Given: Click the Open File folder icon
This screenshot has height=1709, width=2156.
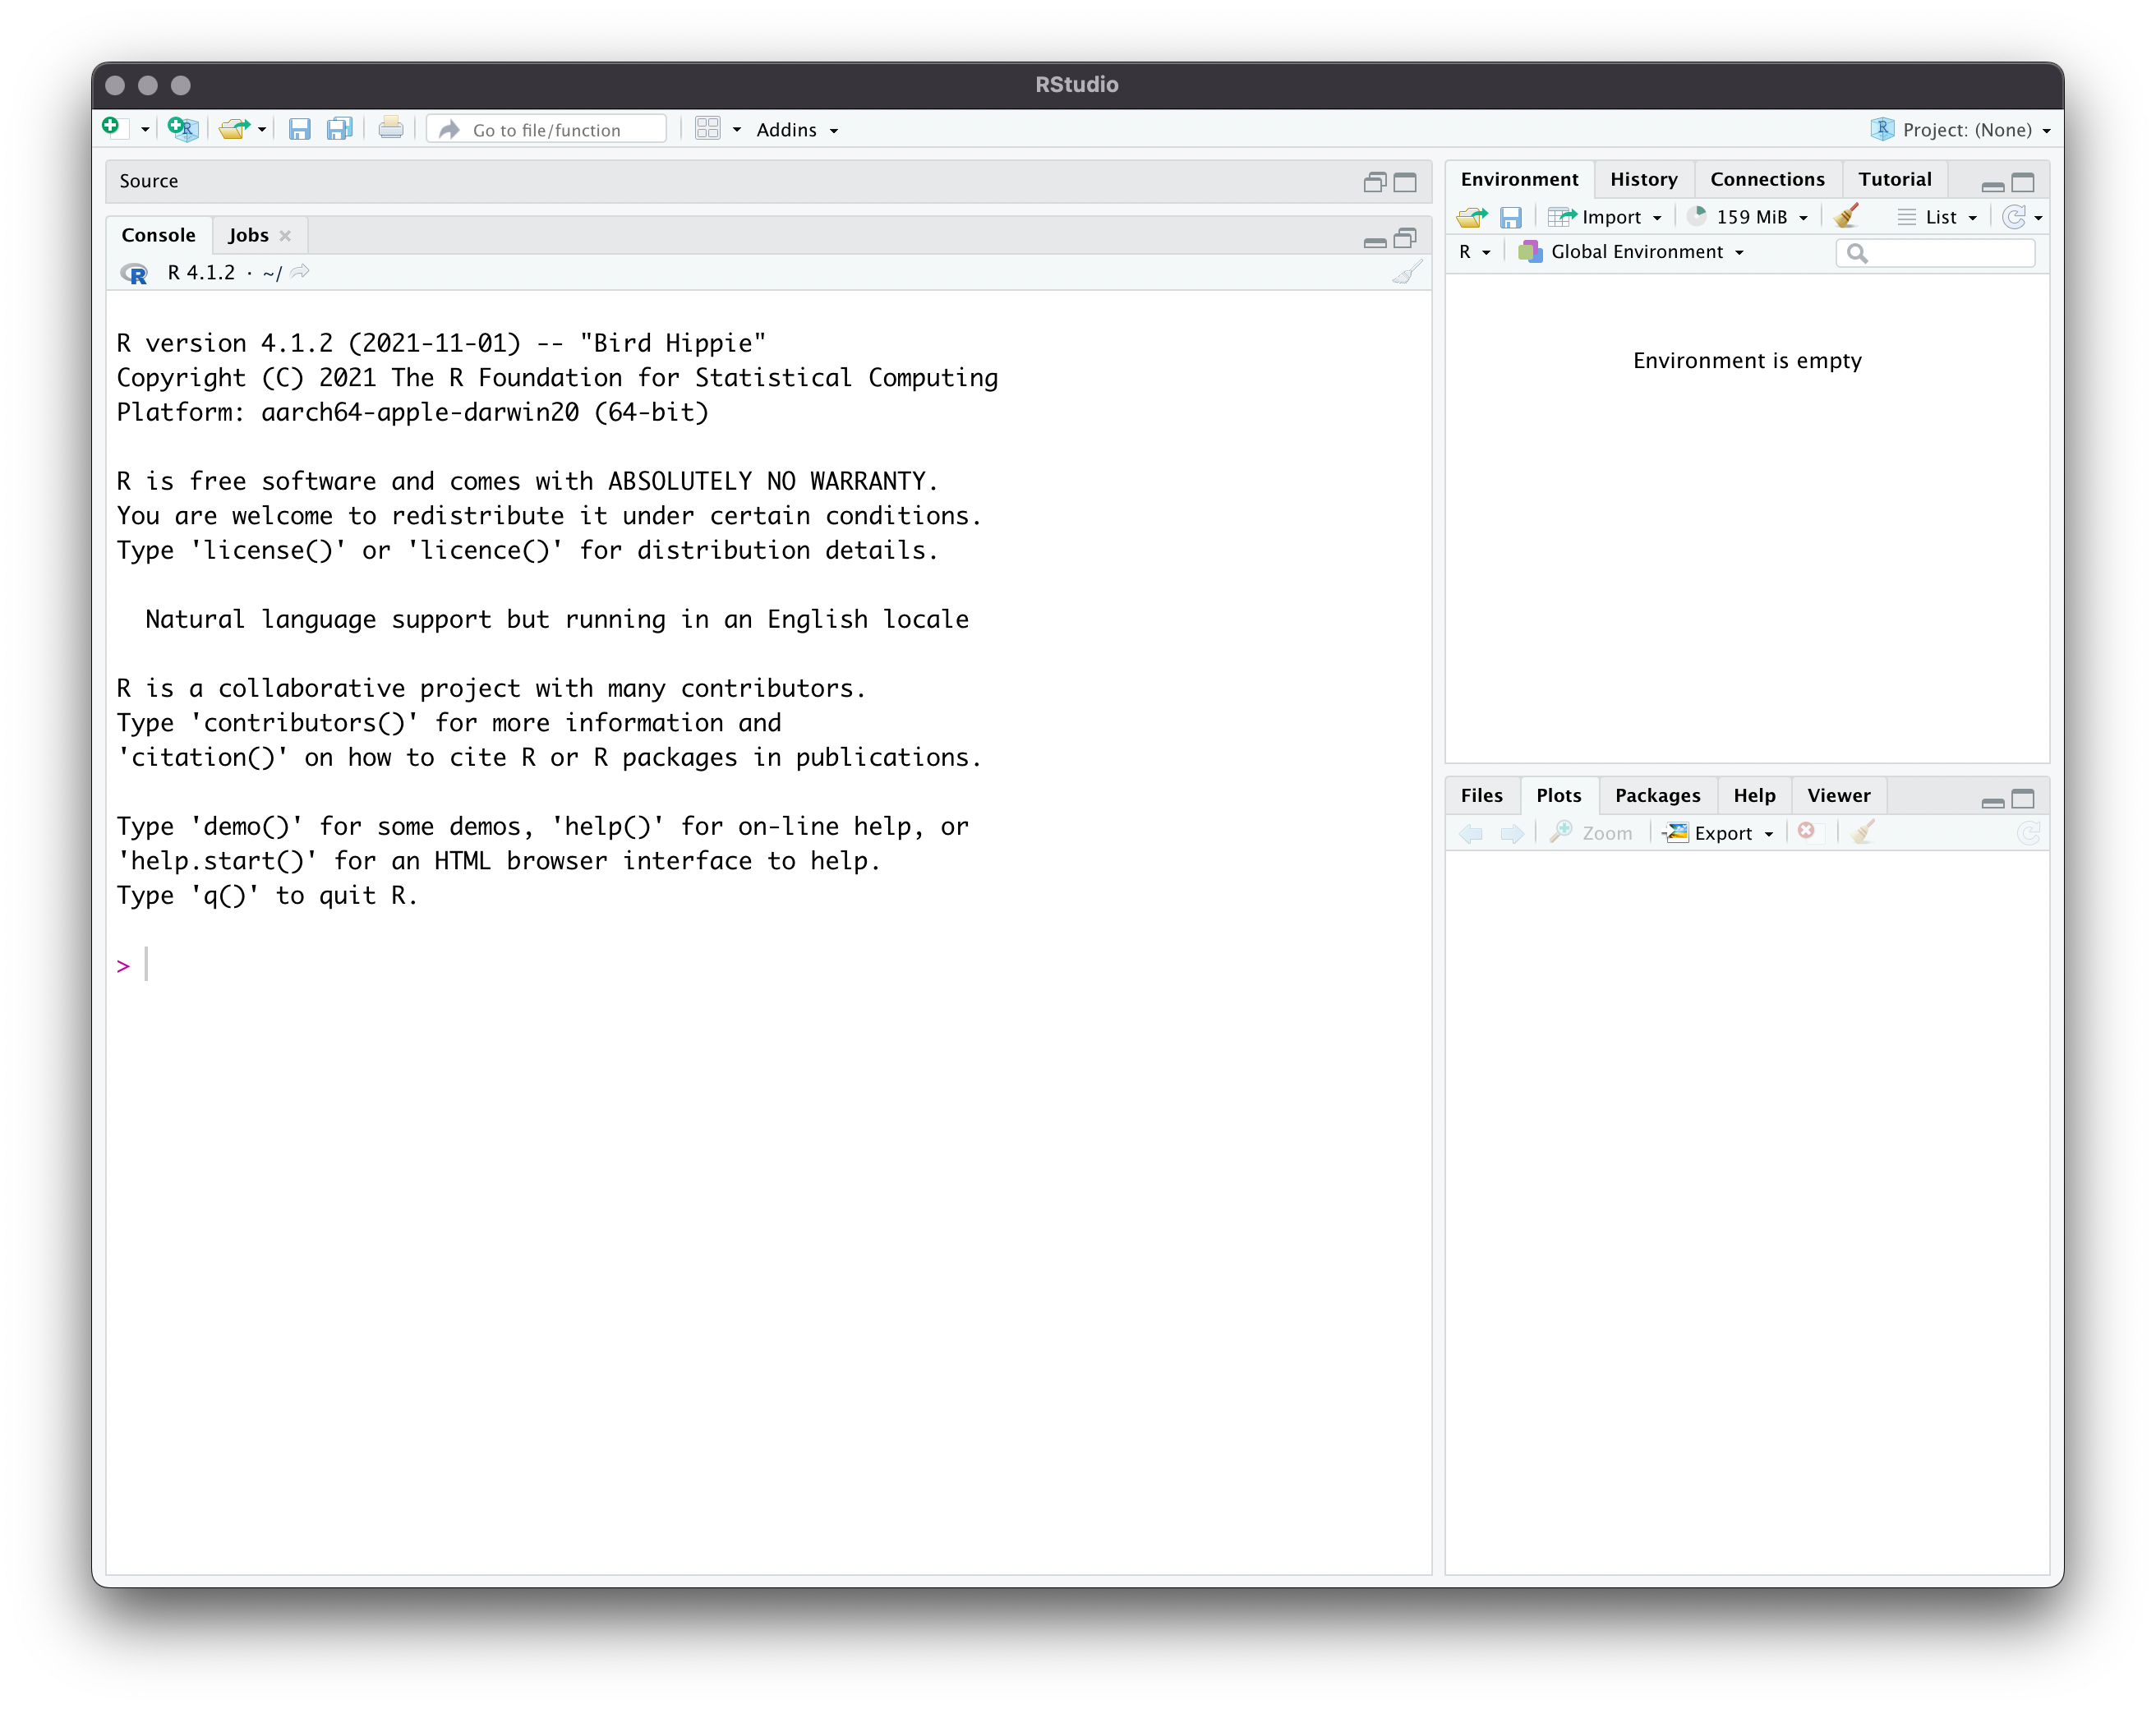Looking at the screenshot, I should 234,129.
